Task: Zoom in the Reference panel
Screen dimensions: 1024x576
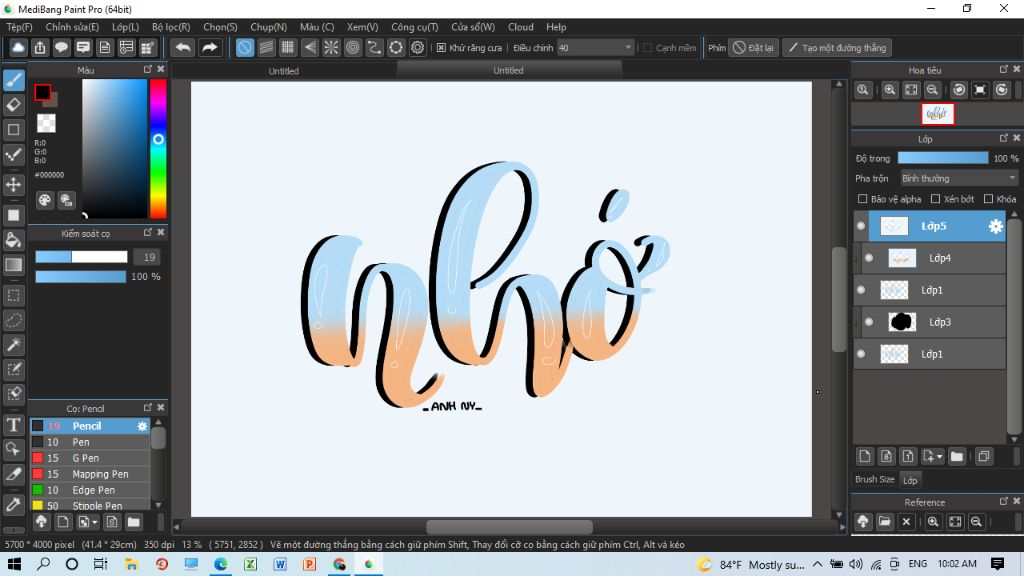Action: [933, 521]
